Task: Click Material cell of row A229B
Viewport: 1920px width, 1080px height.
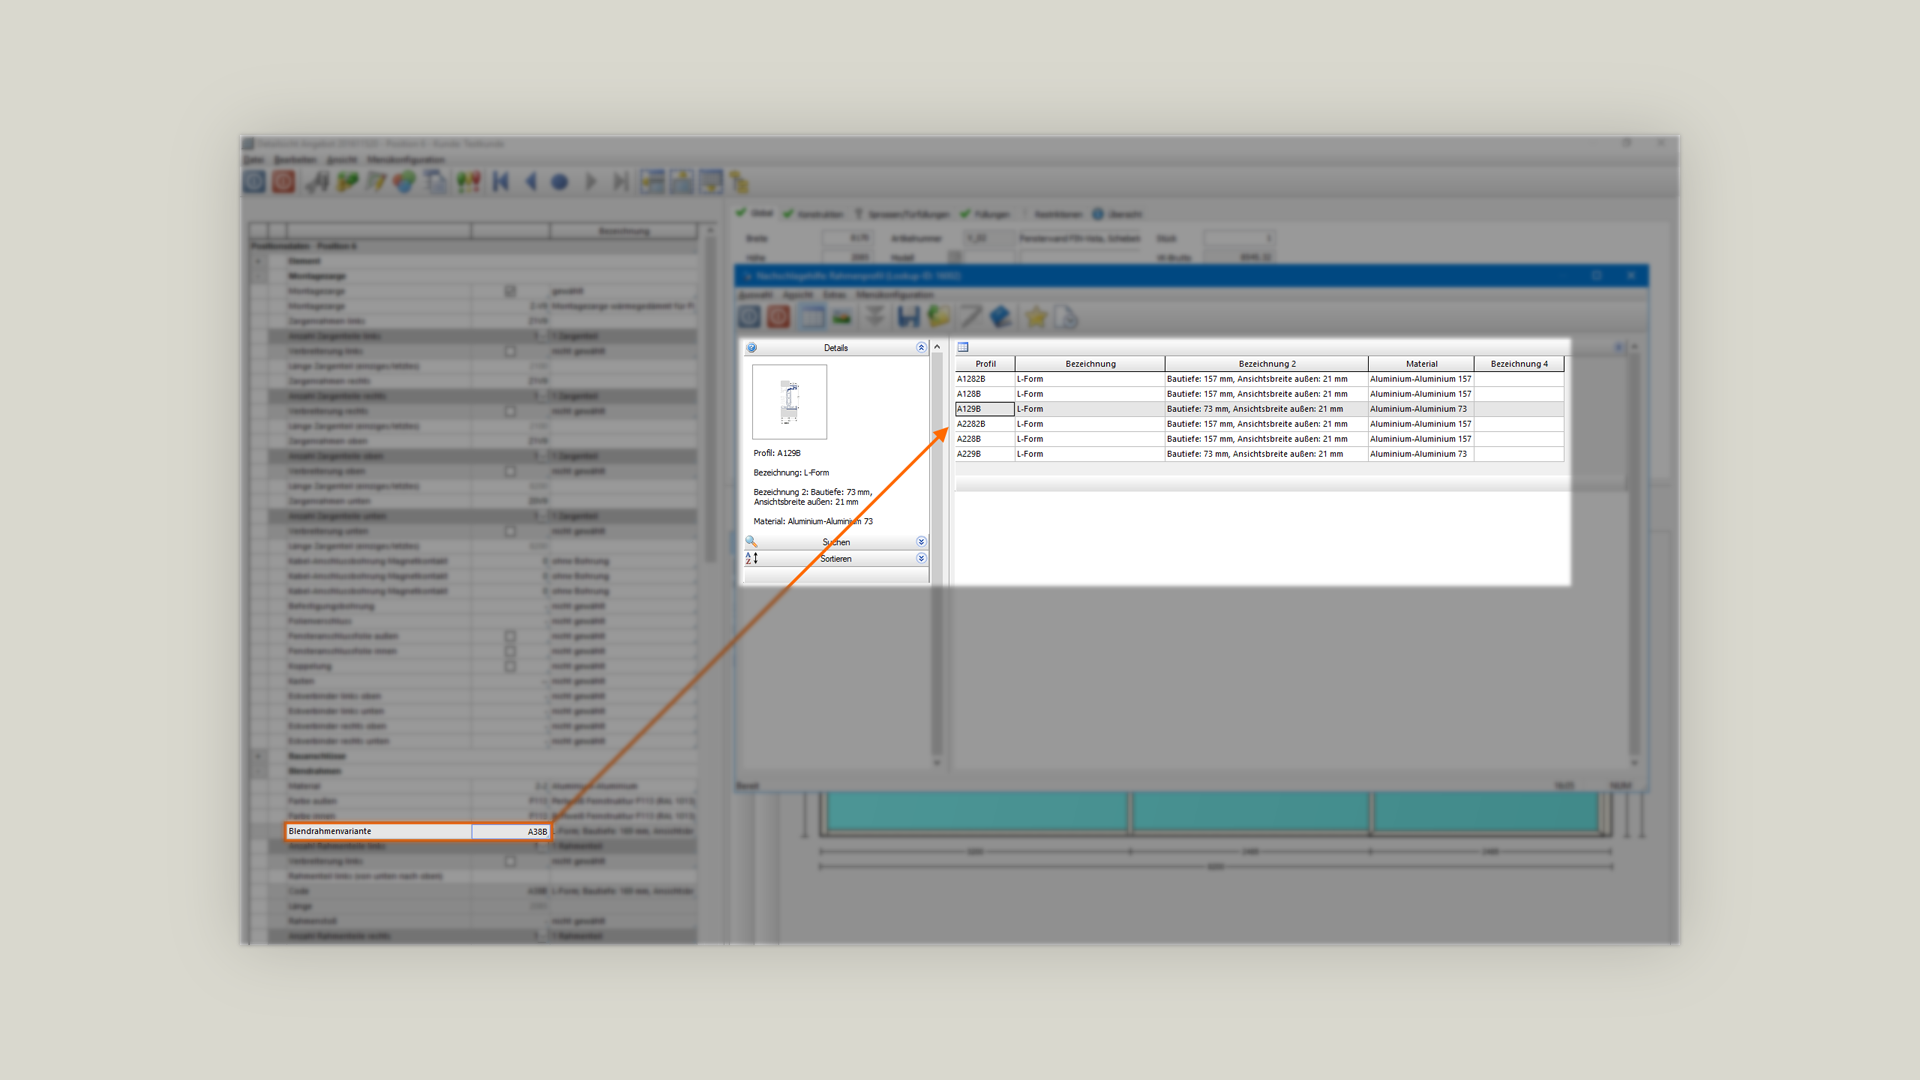Action: 1421,454
